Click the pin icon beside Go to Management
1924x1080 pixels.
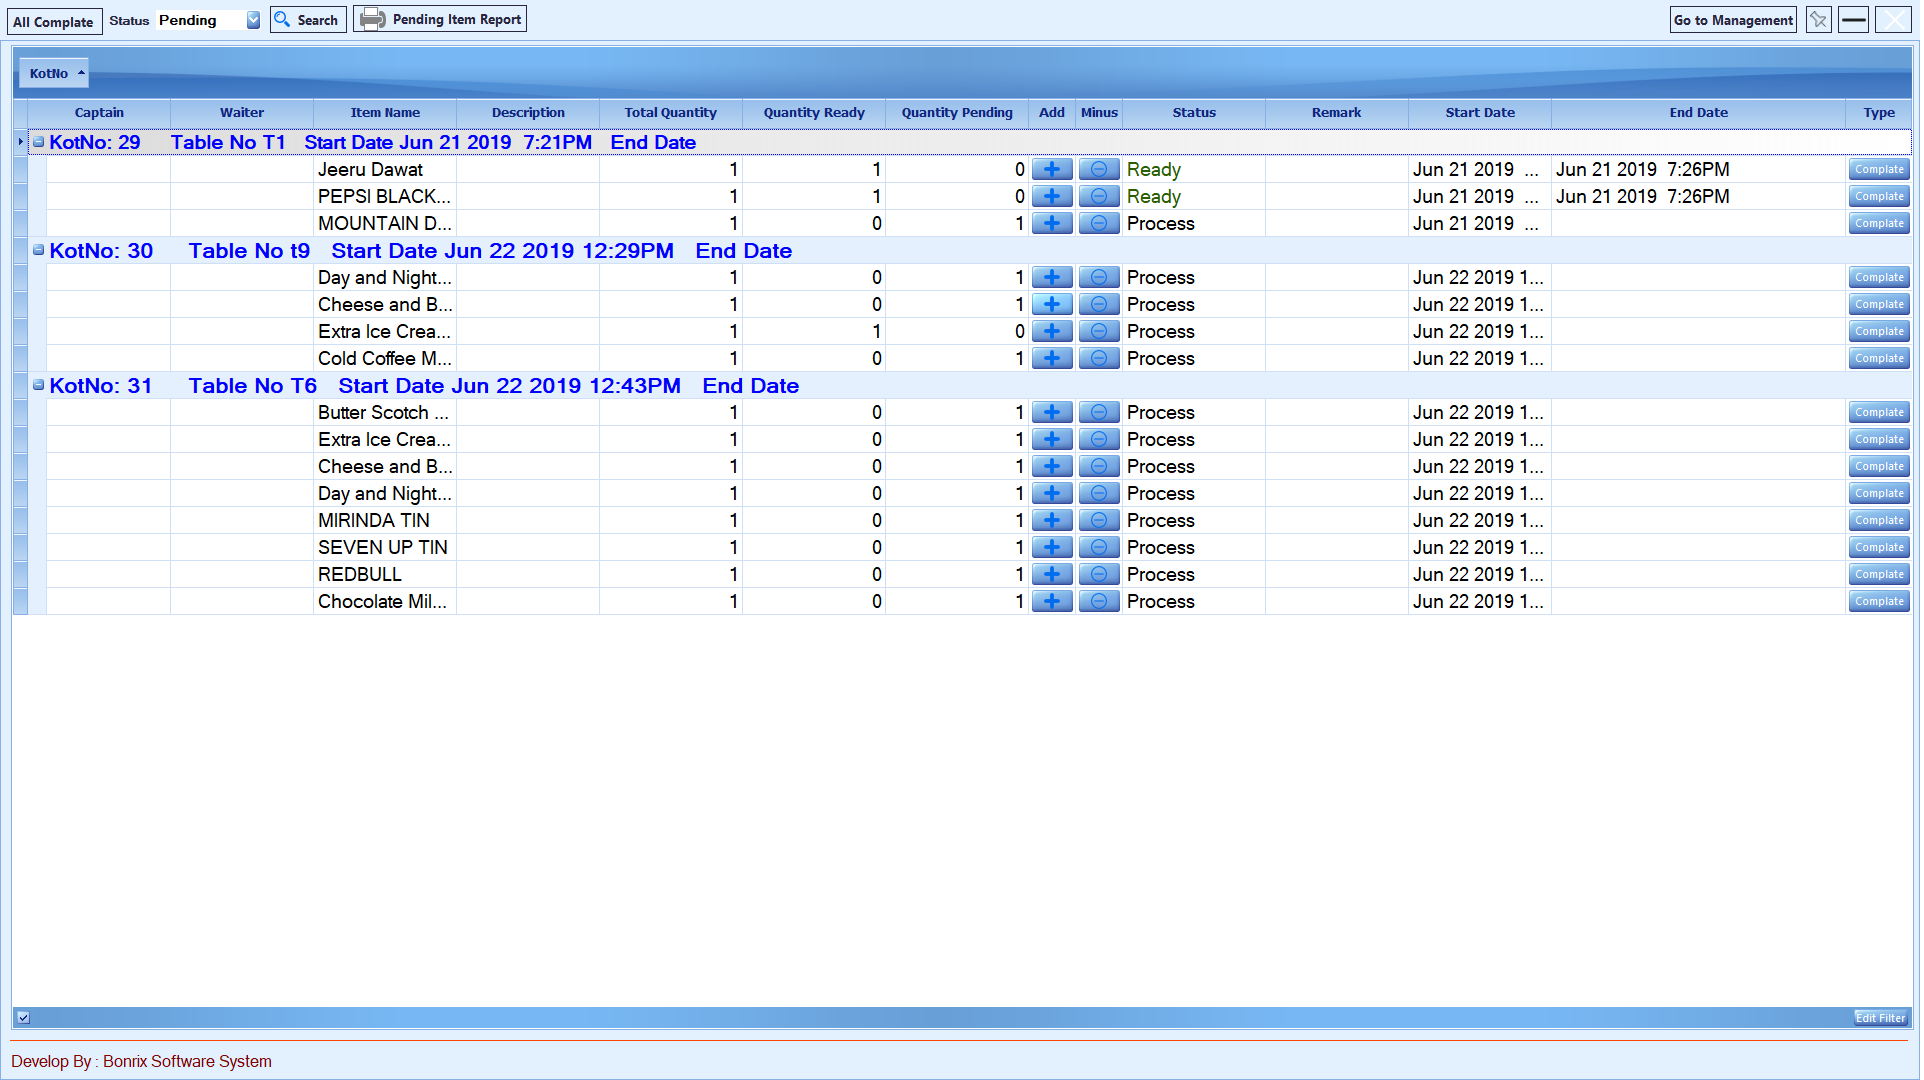pyautogui.click(x=1818, y=20)
